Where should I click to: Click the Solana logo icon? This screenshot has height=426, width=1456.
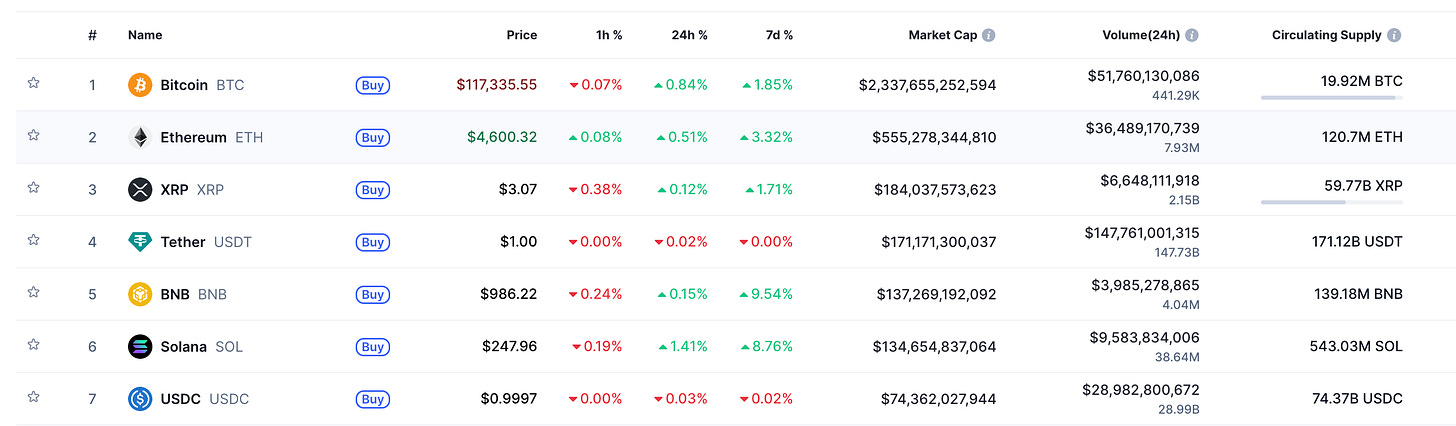tap(140, 346)
